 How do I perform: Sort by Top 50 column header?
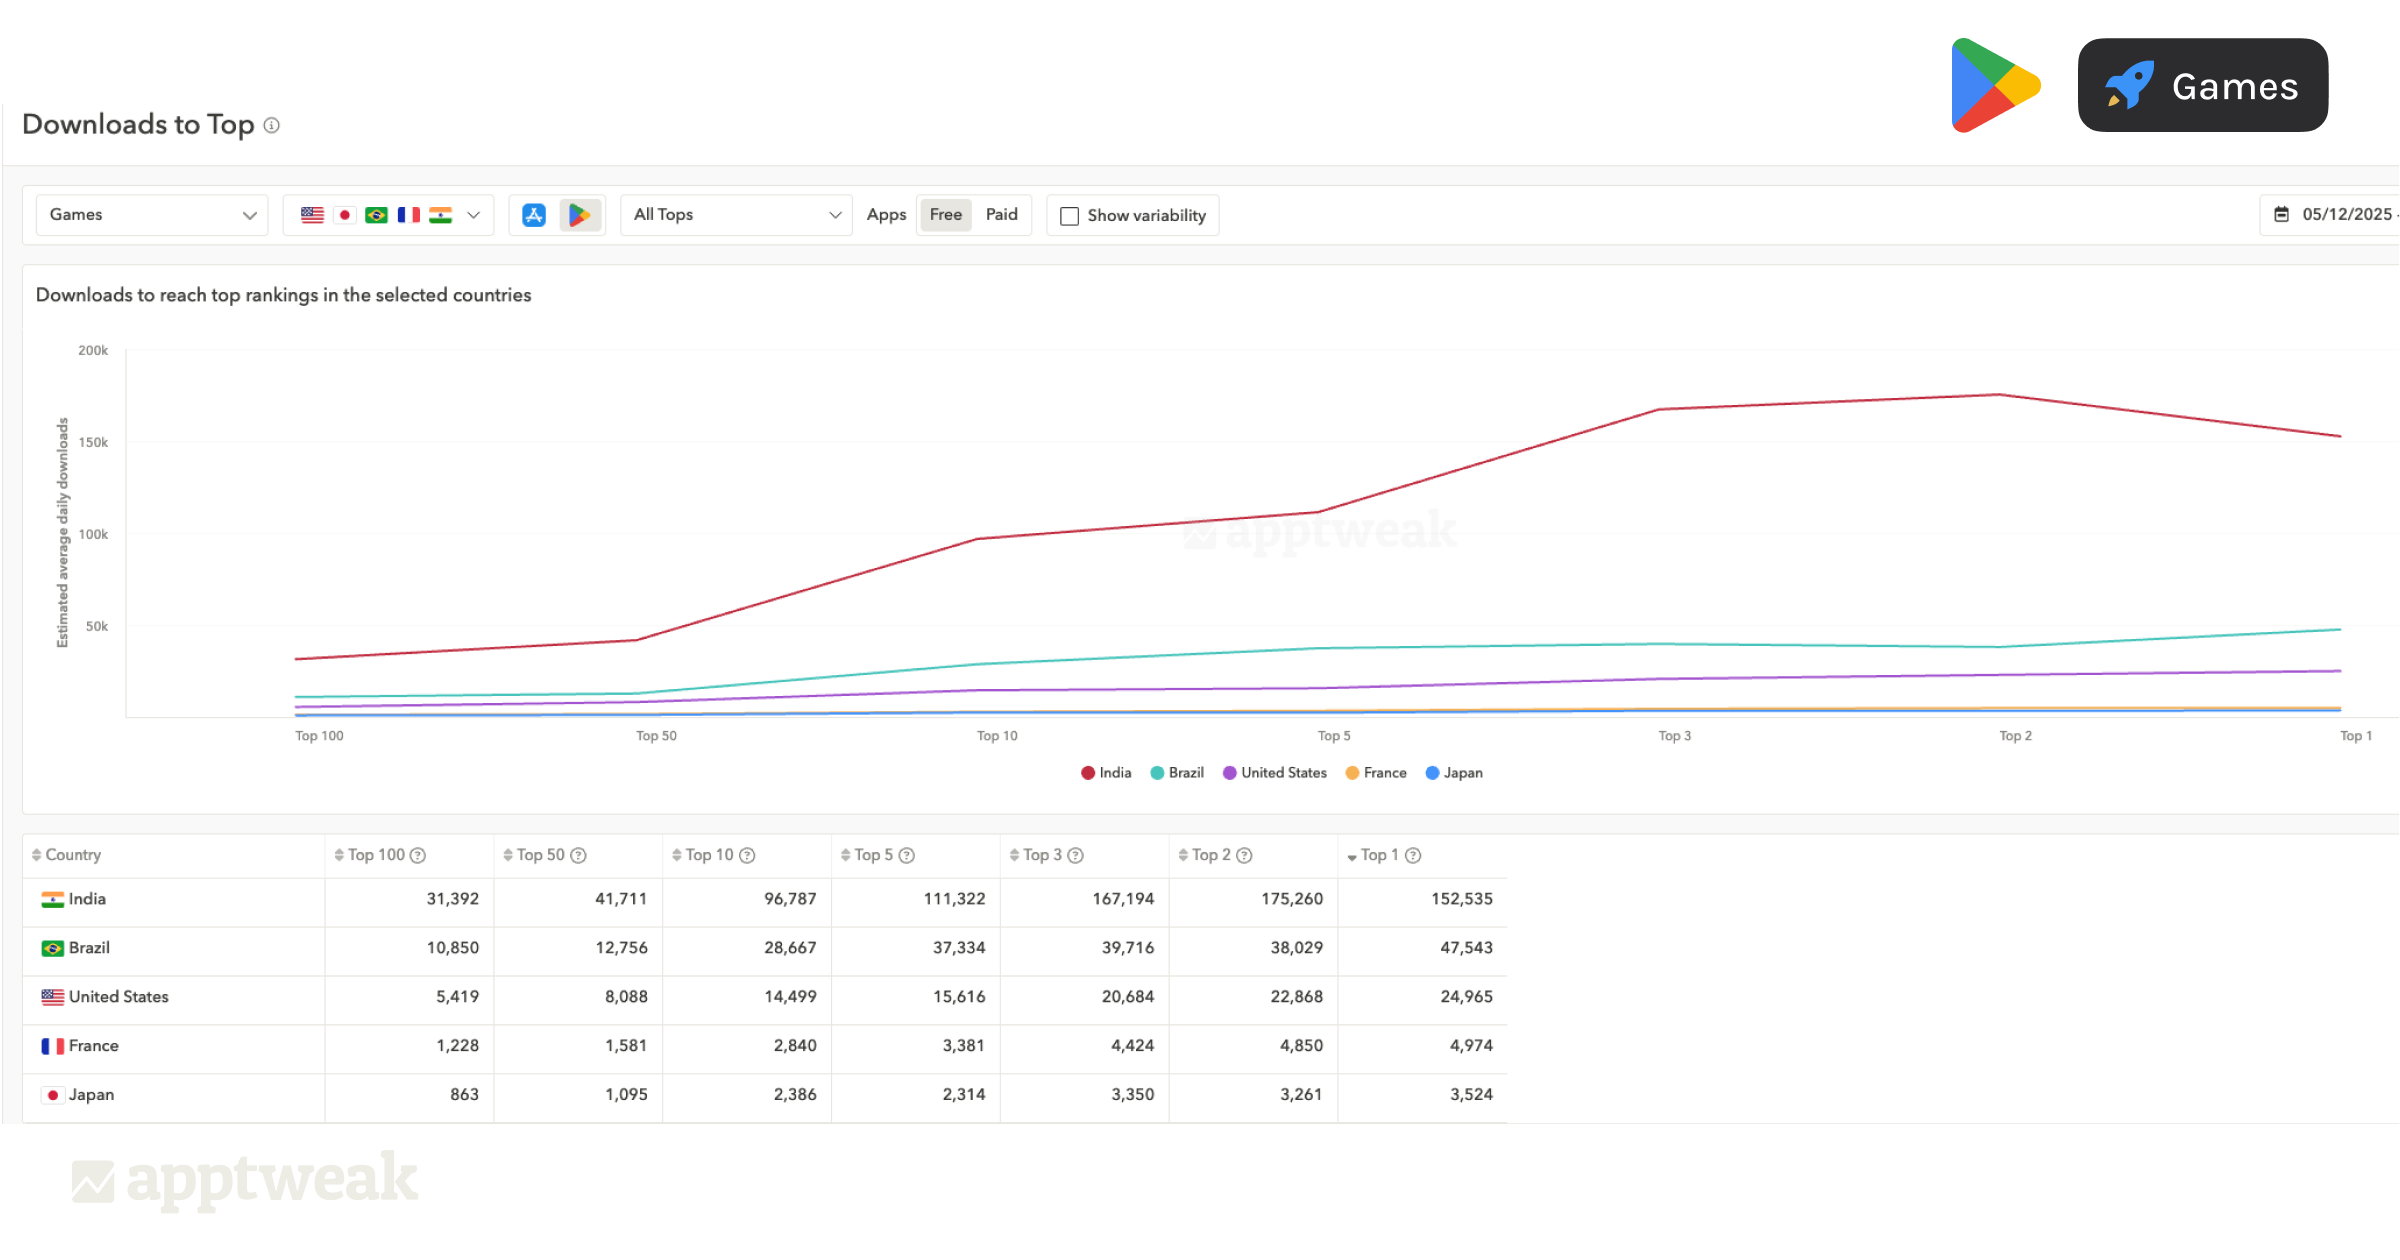tap(534, 855)
